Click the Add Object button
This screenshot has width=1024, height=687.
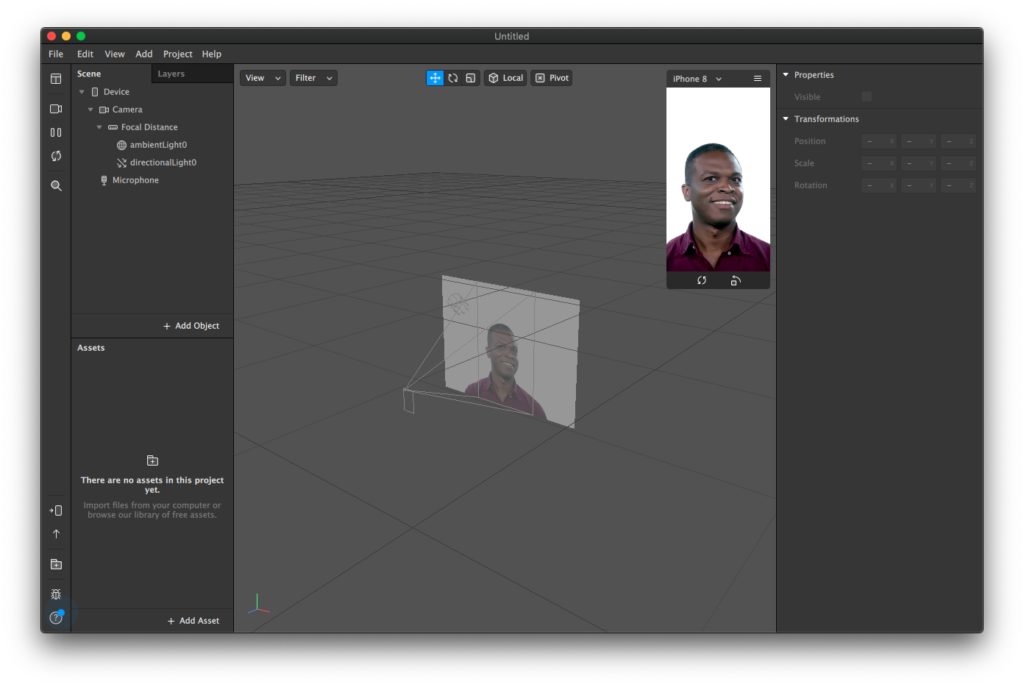click(x=191, y=326)
